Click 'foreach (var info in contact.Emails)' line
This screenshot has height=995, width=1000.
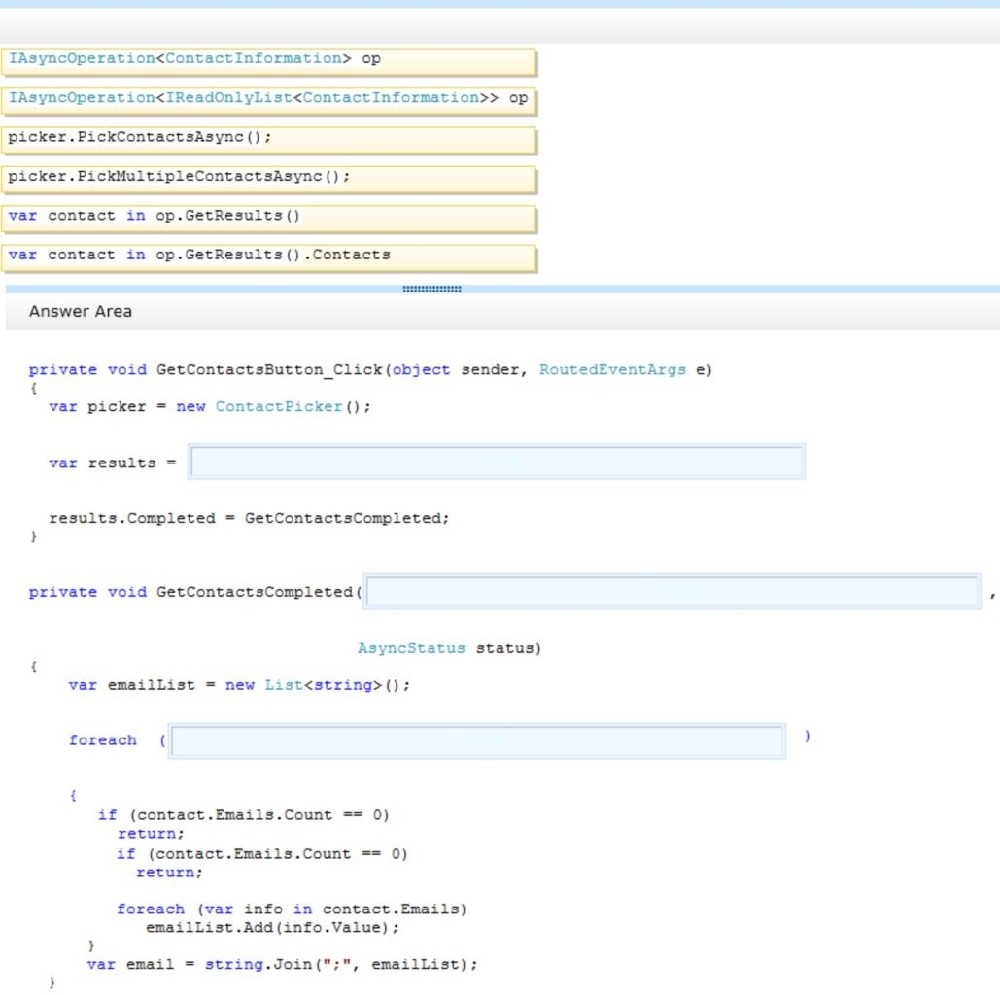(x=292, y=909)
